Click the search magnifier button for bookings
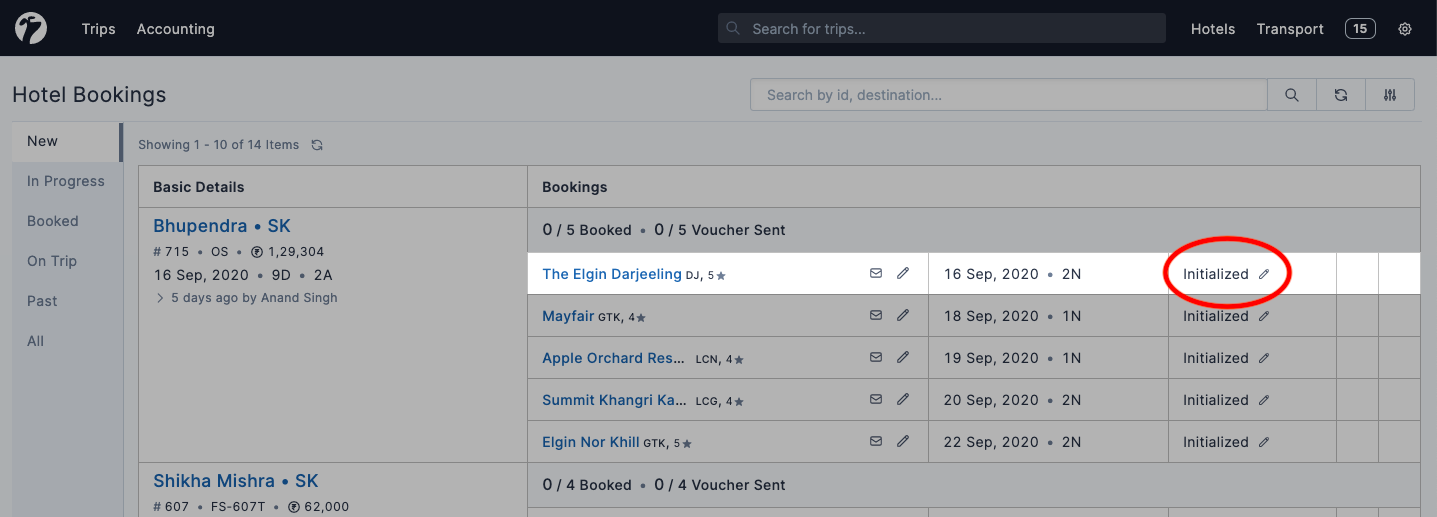1437x517 pixels. 1292,95
